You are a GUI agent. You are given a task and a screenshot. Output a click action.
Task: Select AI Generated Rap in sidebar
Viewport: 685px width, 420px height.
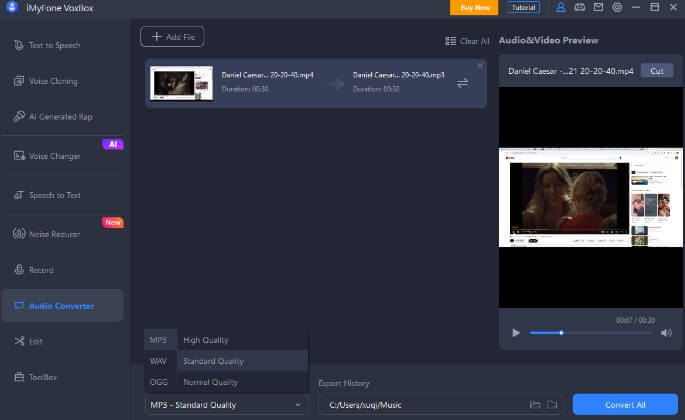tap(60, 117)
